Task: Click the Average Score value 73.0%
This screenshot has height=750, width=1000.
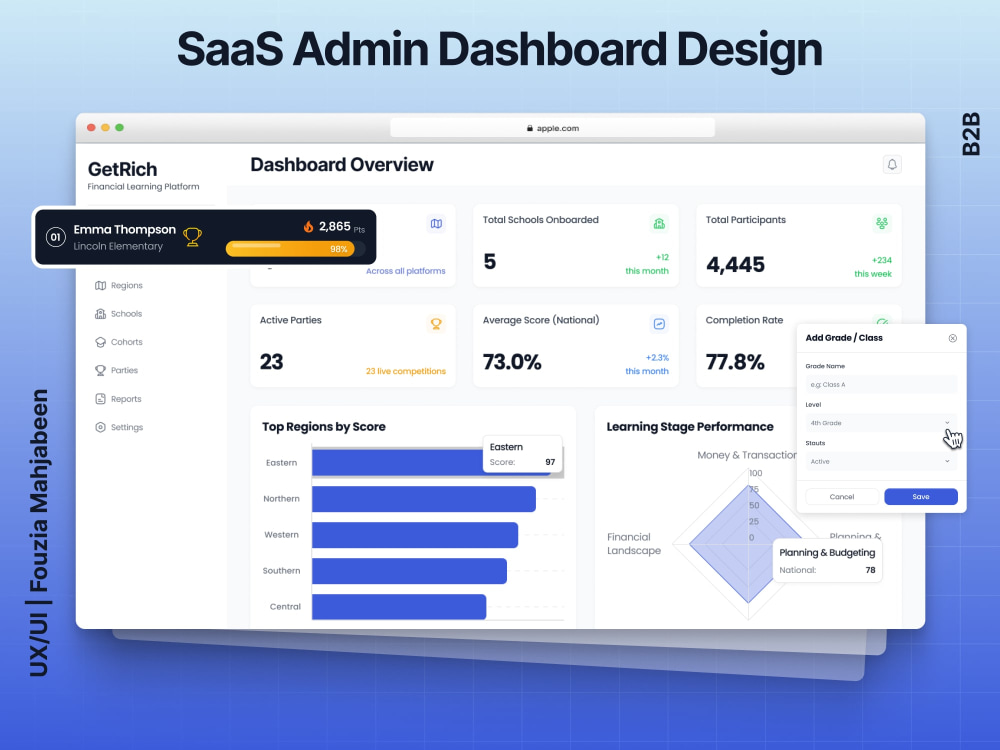Action: pos(511,362)
